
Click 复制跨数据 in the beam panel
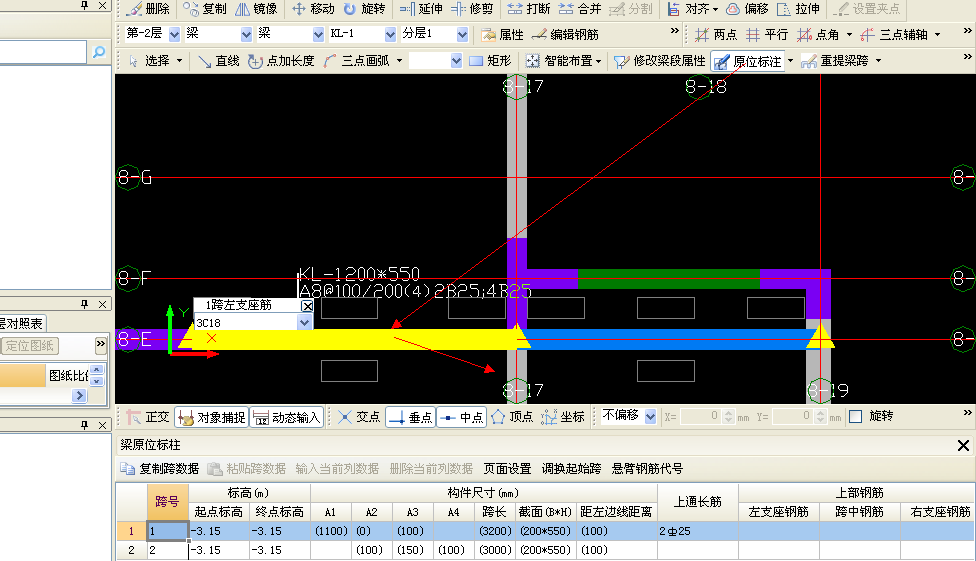click(x=160, y=469)
